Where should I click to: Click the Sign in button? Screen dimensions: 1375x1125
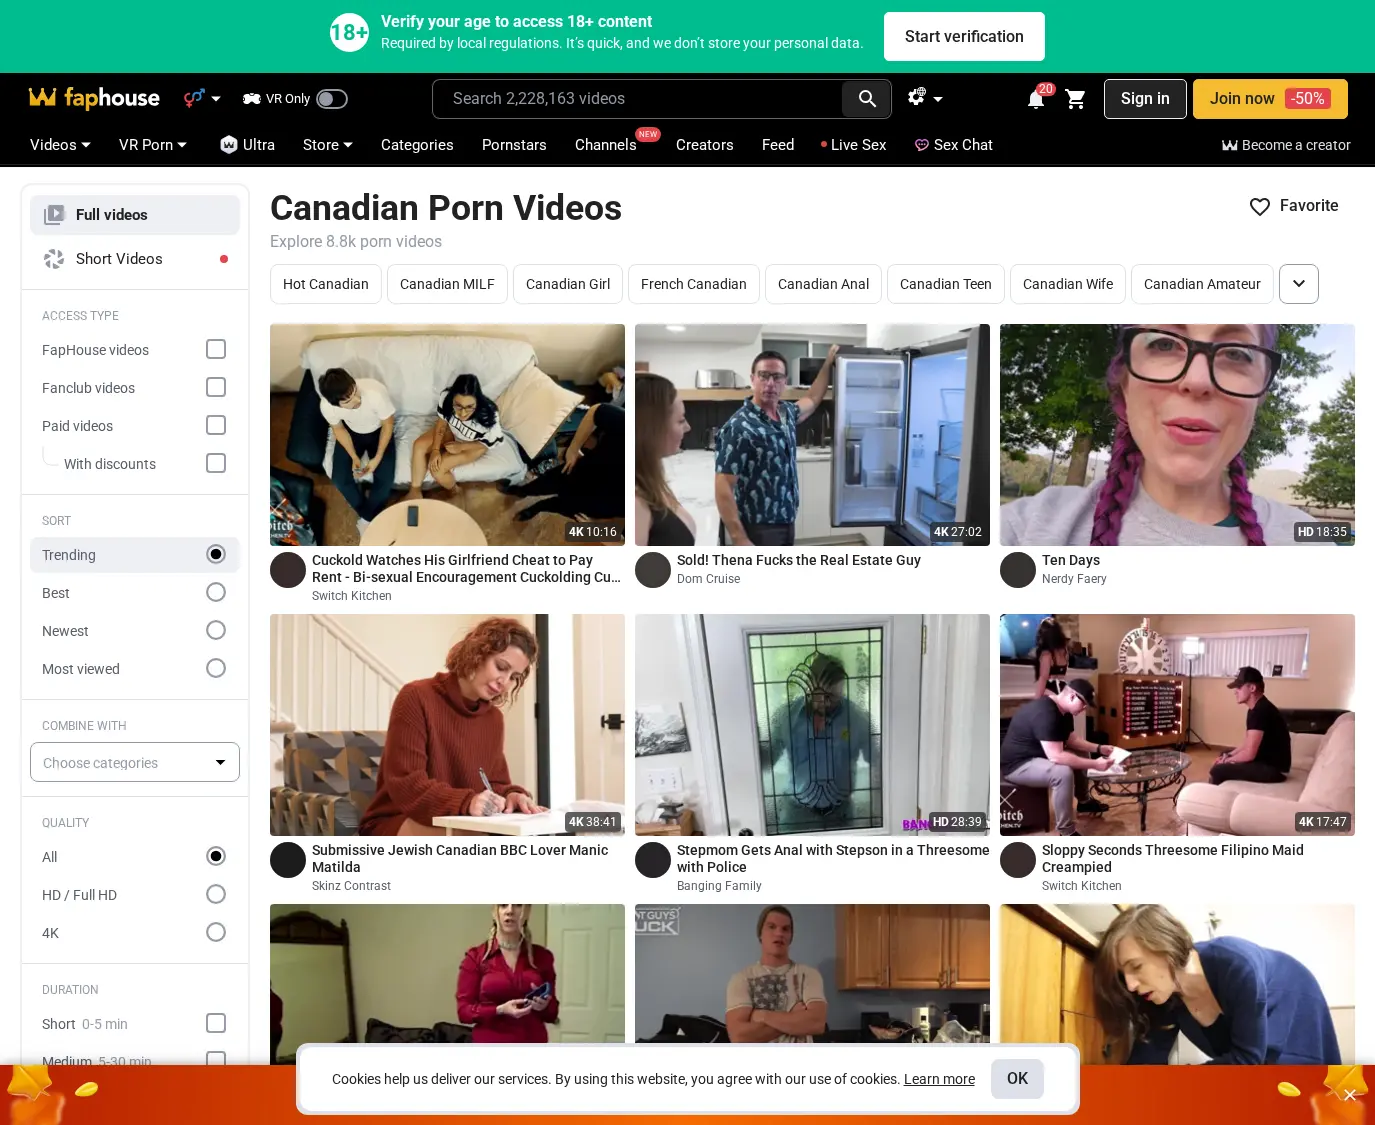pyautogui.click(x=1145, y=99)
